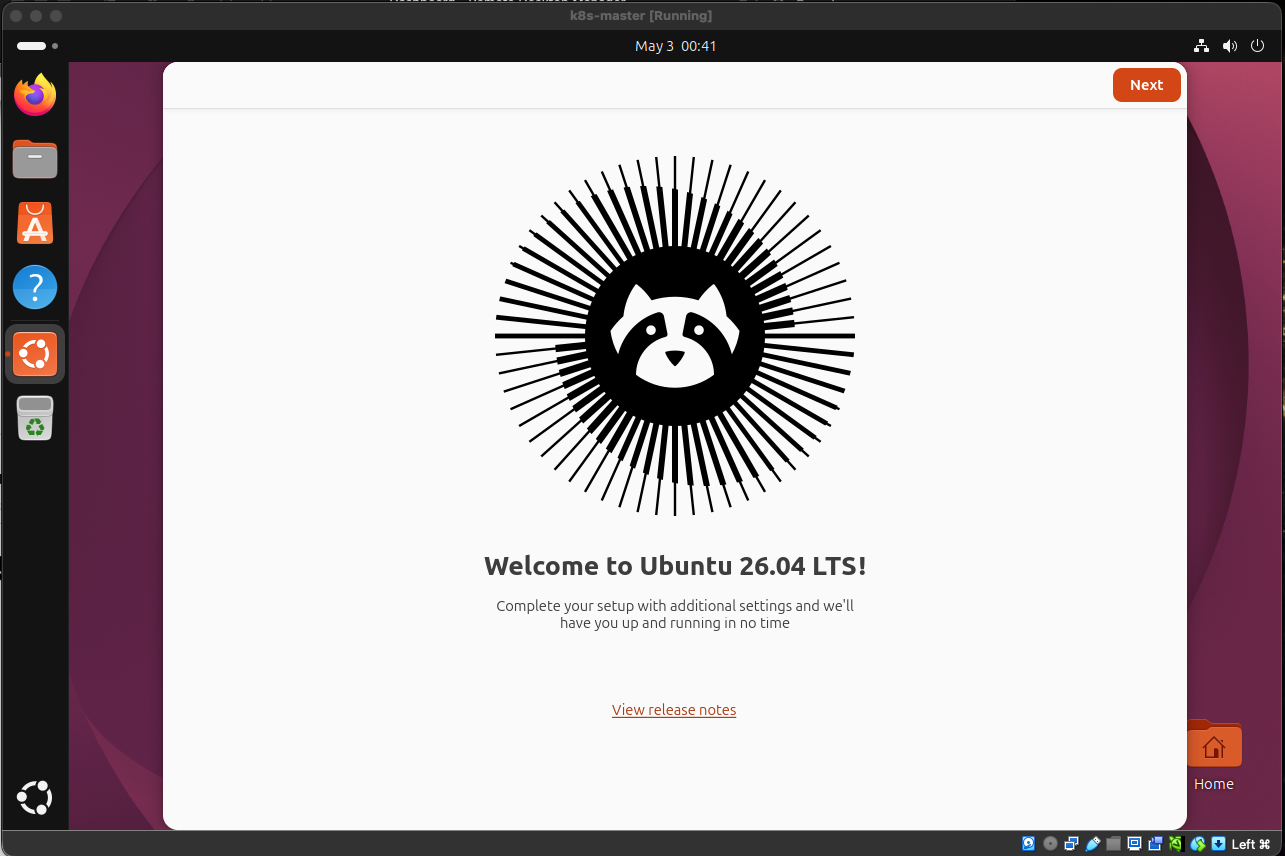Launch the Files manager from the dock

click(x=35, y=159)
